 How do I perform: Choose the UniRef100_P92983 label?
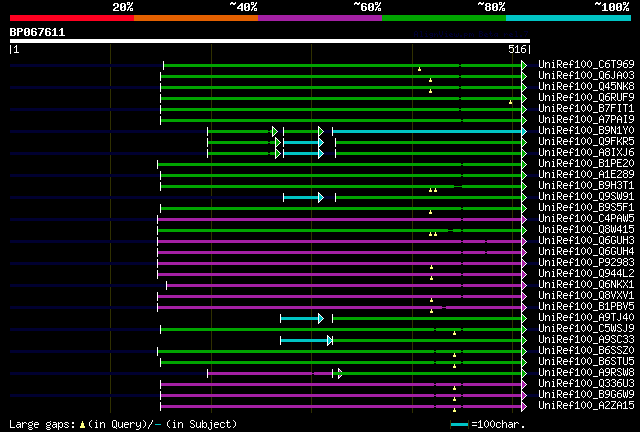click(x=586, y=263)
